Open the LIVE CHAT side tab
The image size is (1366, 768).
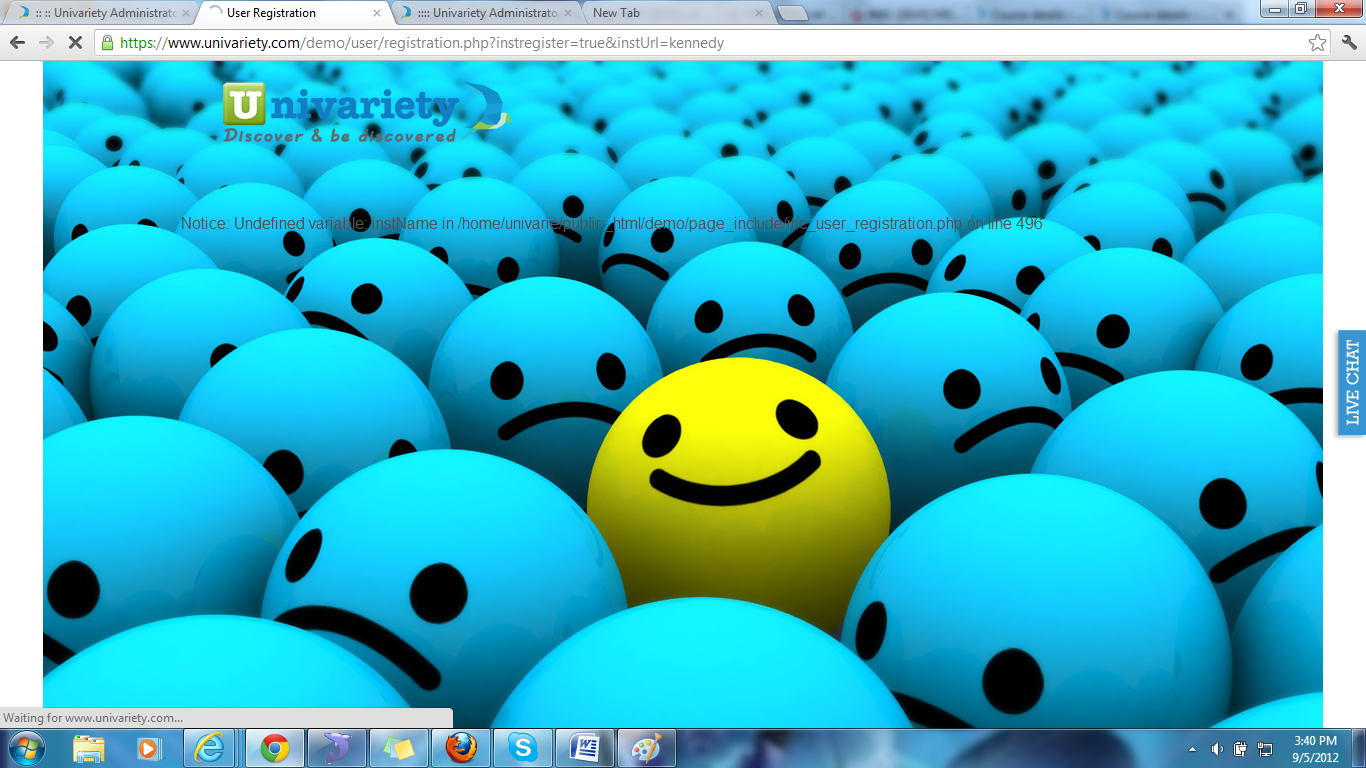pyautogui.click(x=1352, y=383)
